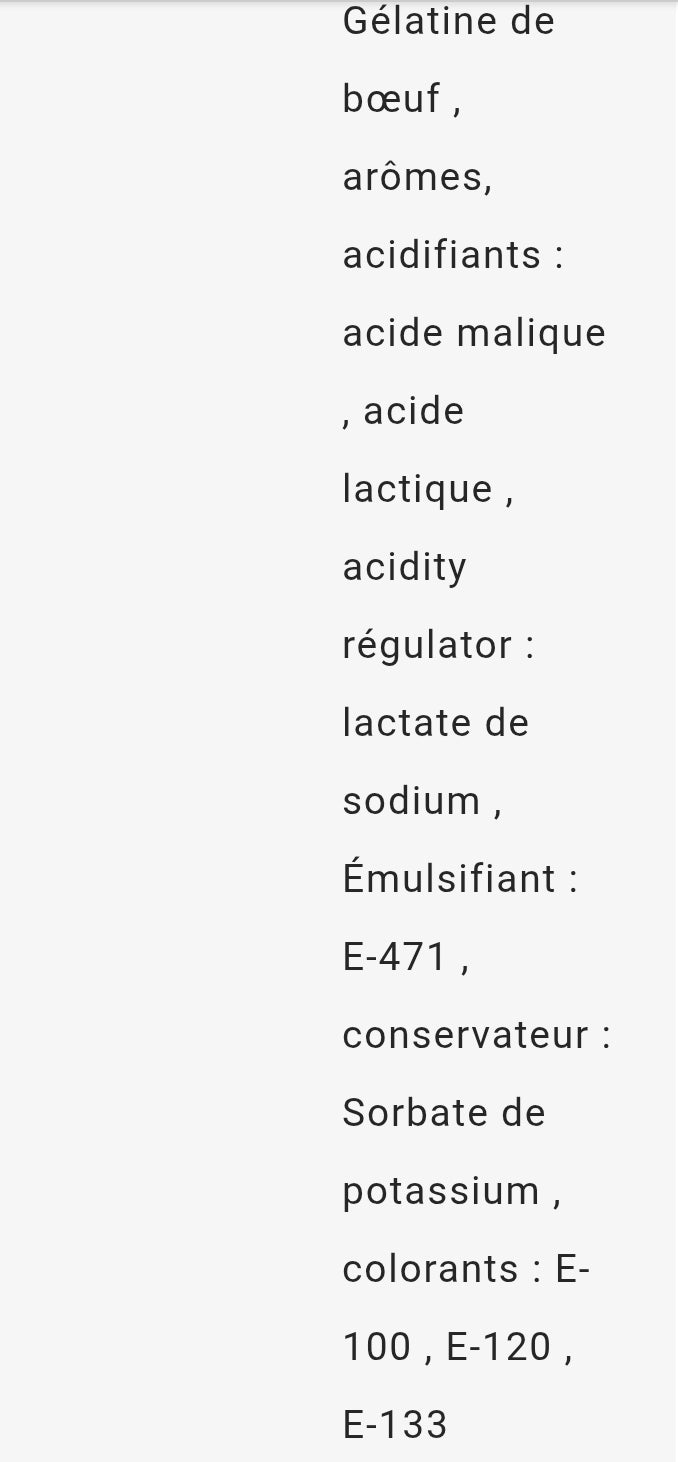Click the text 'régulator :'
The width and height of the screenshot is (678, 1462).
(439, 646)
